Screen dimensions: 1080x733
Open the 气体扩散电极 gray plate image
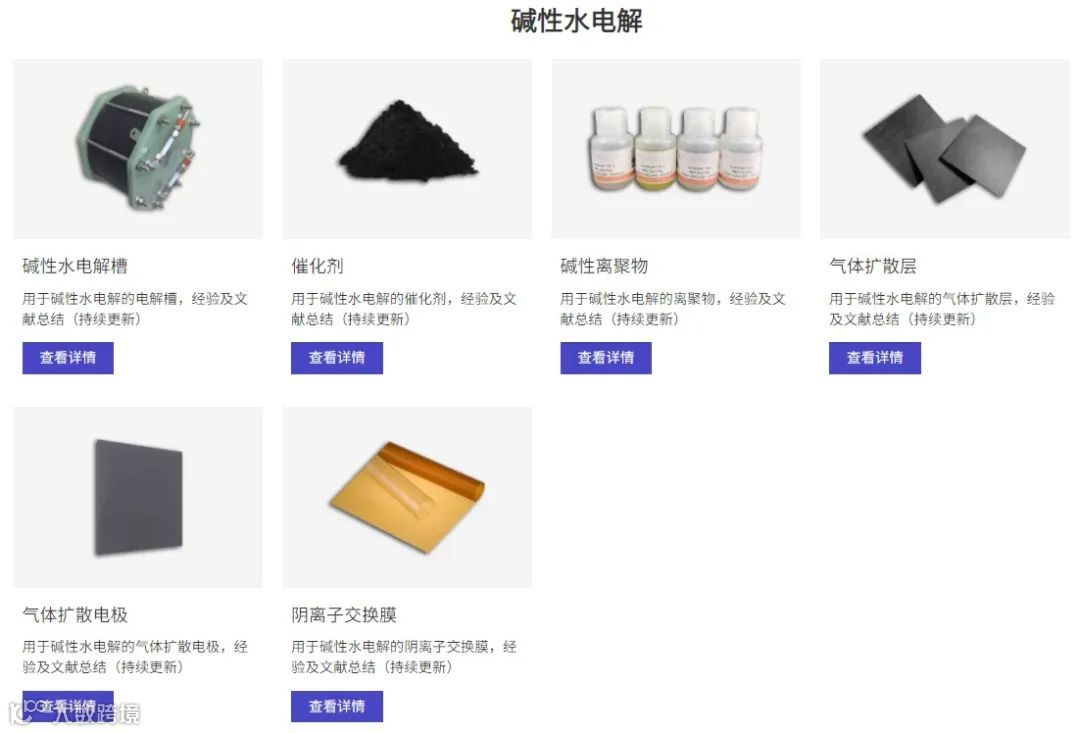[x=138, y=497]
